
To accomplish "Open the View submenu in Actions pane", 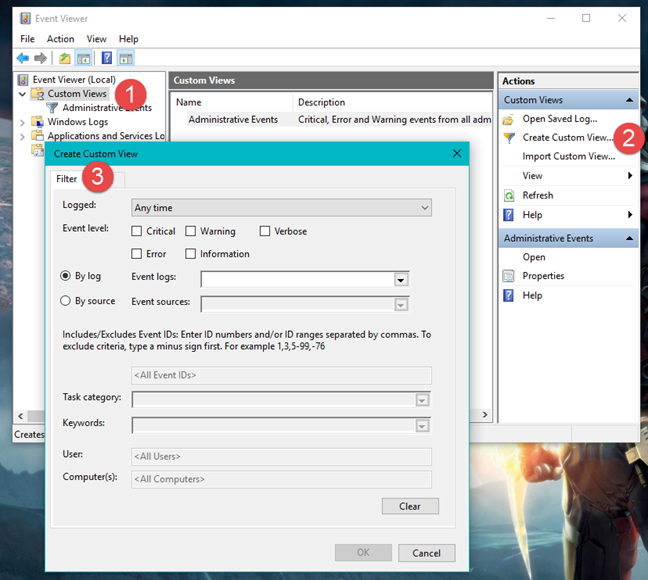I will tap(568, 176).
